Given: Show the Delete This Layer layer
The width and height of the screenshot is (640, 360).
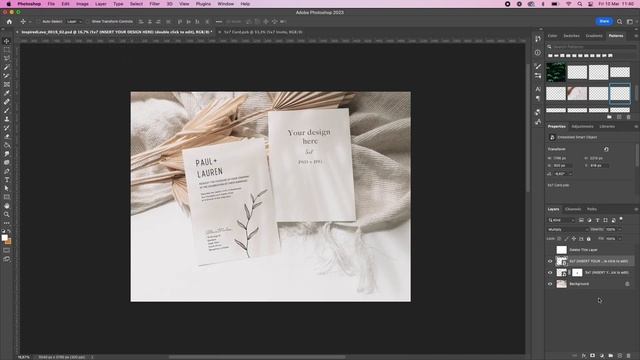Looking at the screenshot, I should [x=550, y=250].
